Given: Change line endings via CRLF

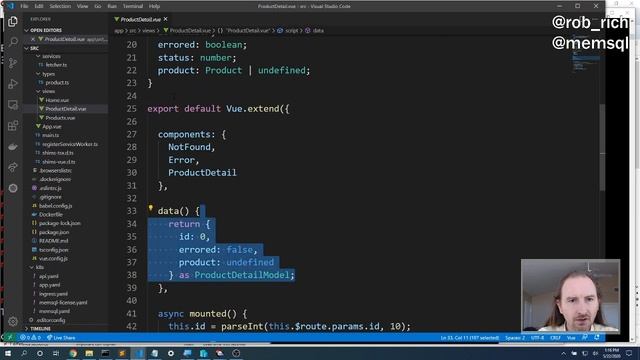Looking at the screenshot, I should click(555, 338).
